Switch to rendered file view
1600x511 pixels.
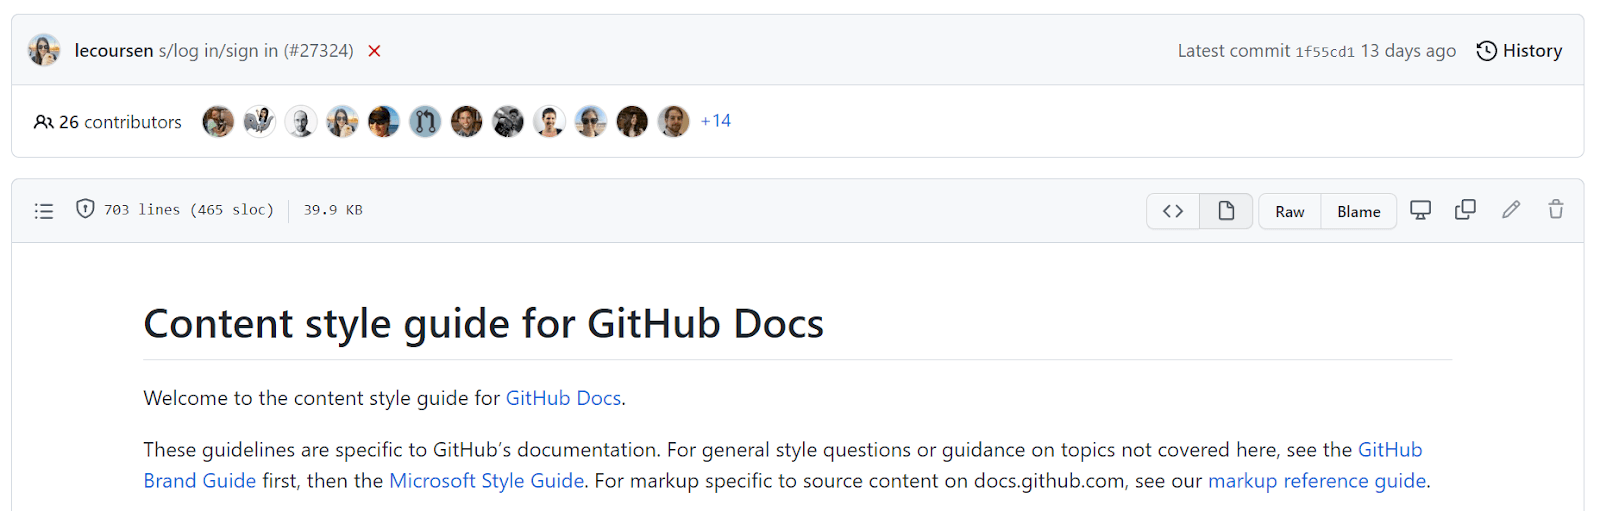(x=1226, y=211)
